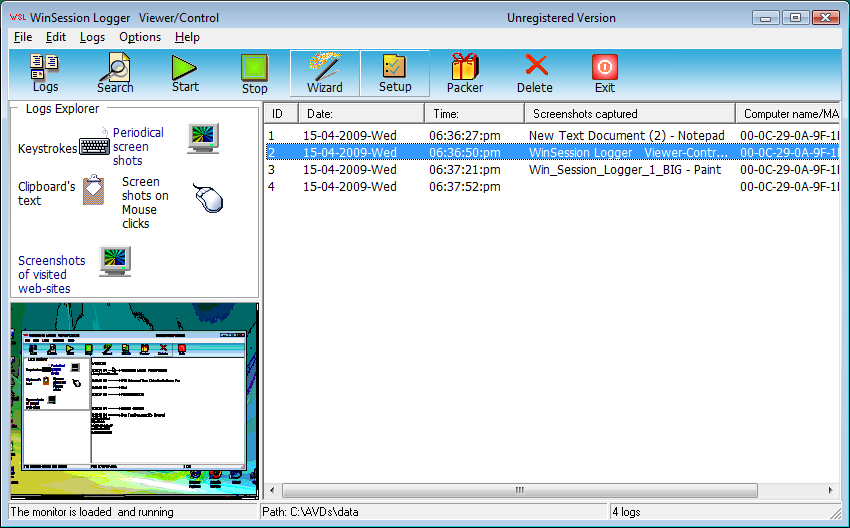Click the screenshot preview thumbnail
The image size is (850, 528).
click(x=134, y=400)
